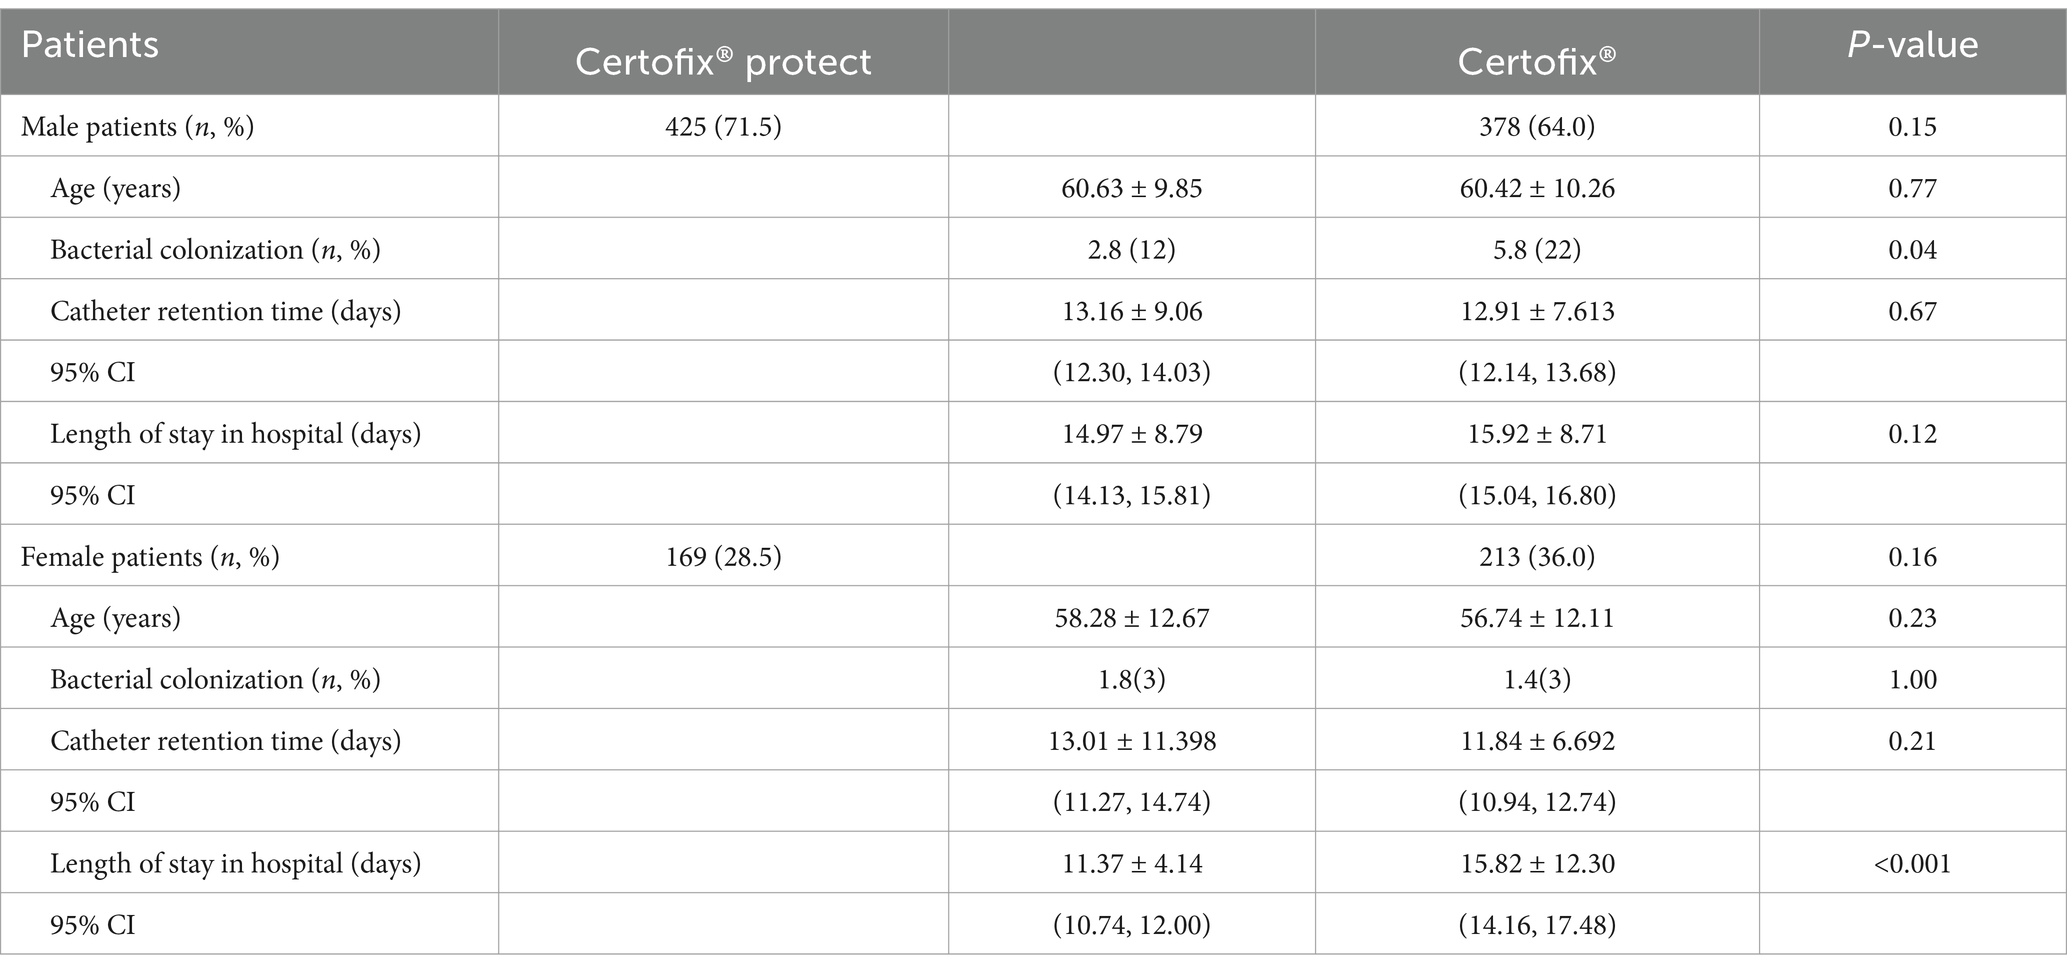Viewport: 2067px width, 972px height.
Task: Click the Patients column header
Action: (90, 45)
